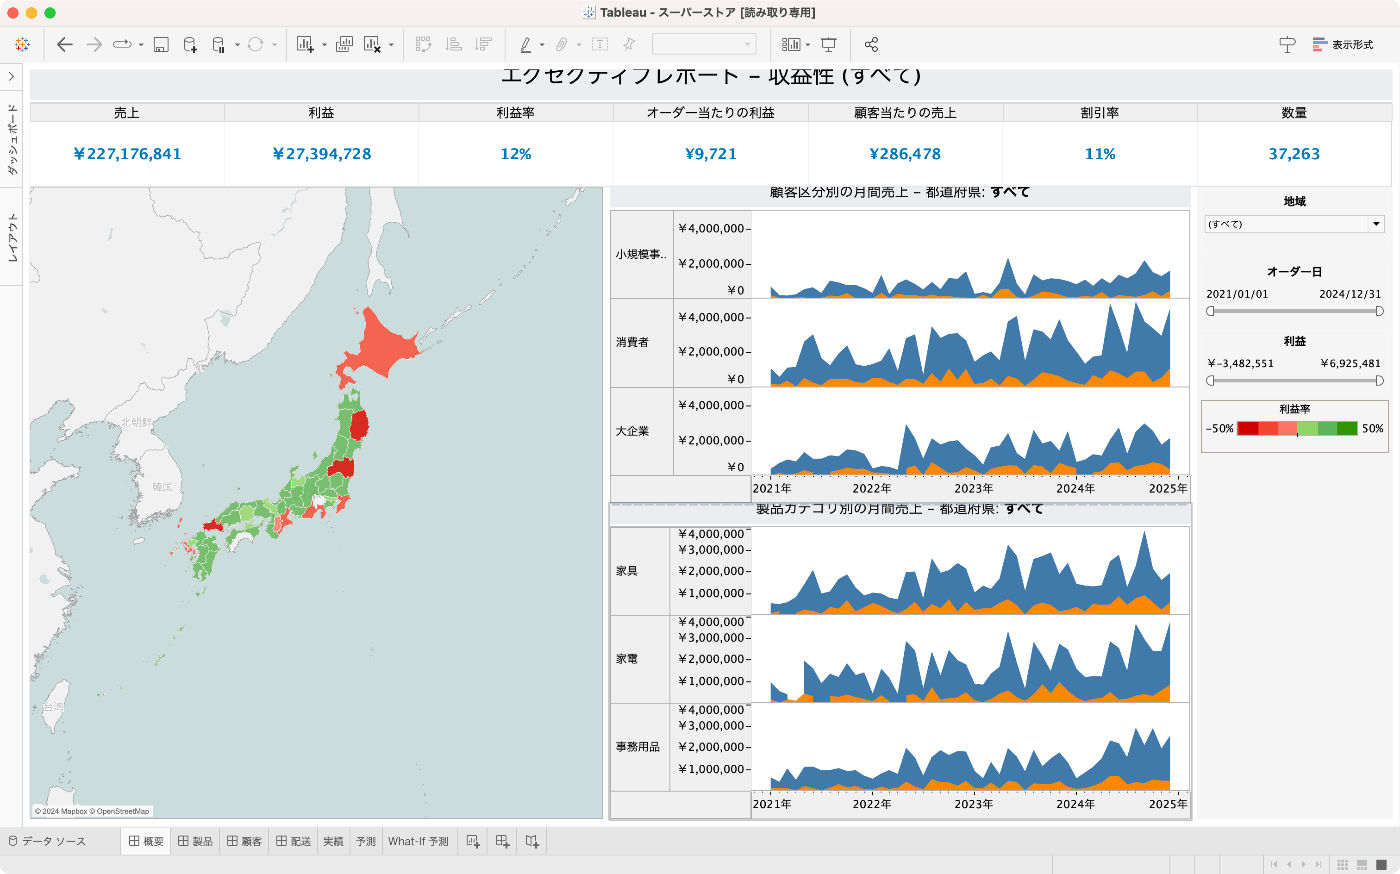Add new dashboard tab icon

(x=502, y=841)
